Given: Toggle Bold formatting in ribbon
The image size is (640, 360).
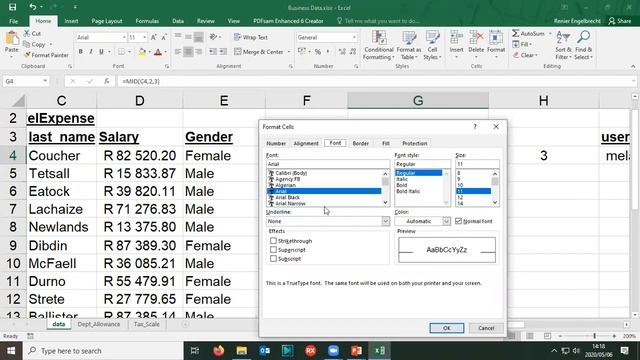Looking at the screenshot, I should 80,52.
